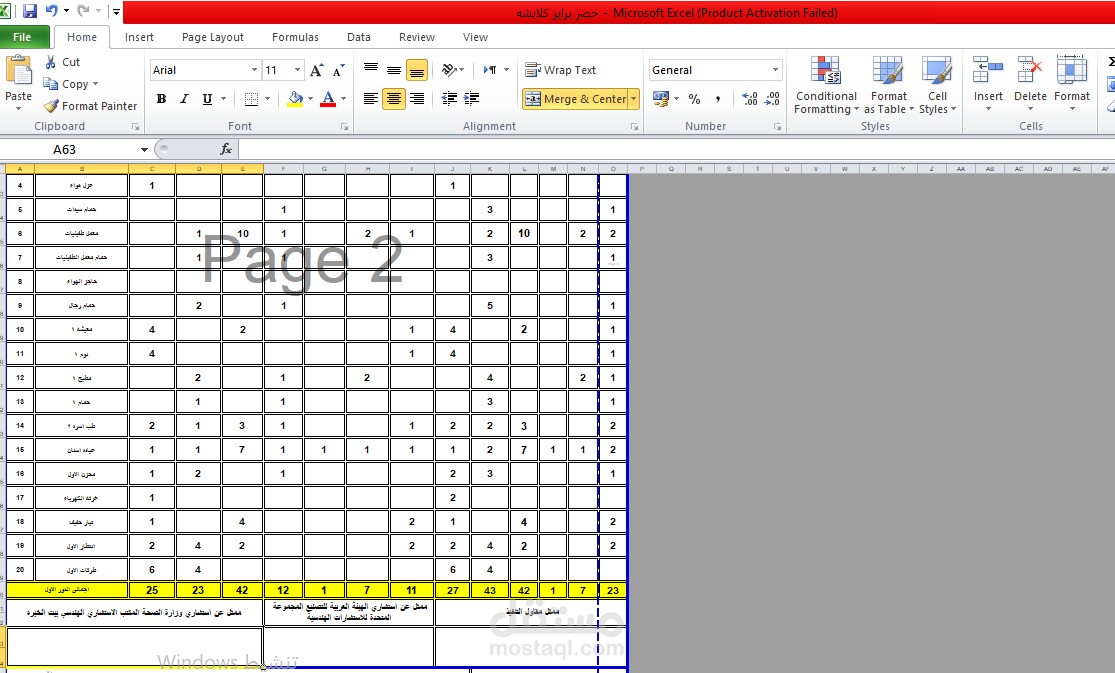Open Cell Styles gallery
Image resolution: width=1115 pixels, height=673 pixels.
coord(937,85)
